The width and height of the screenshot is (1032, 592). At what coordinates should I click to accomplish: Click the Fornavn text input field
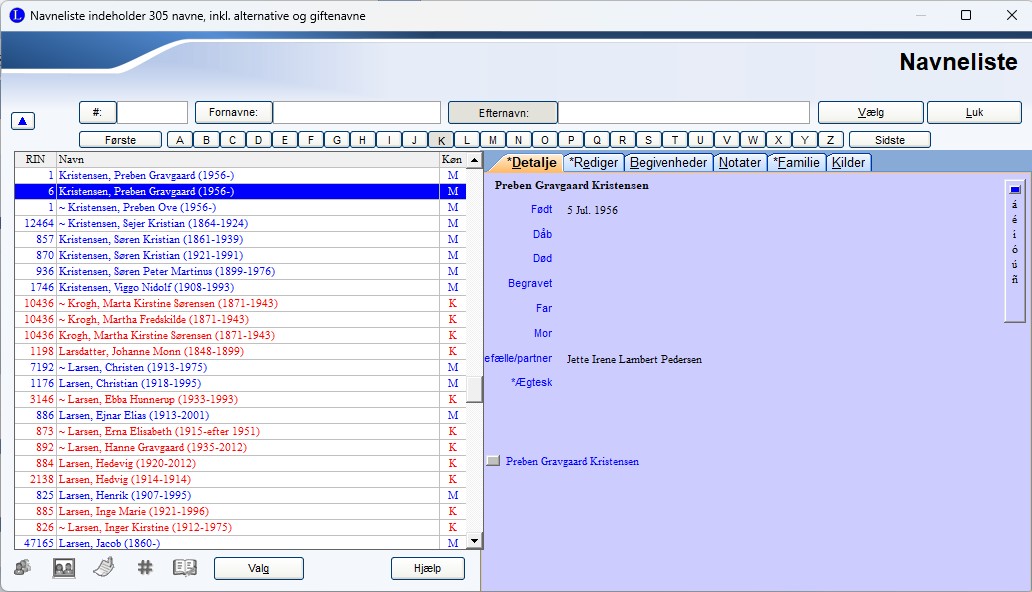357,113
